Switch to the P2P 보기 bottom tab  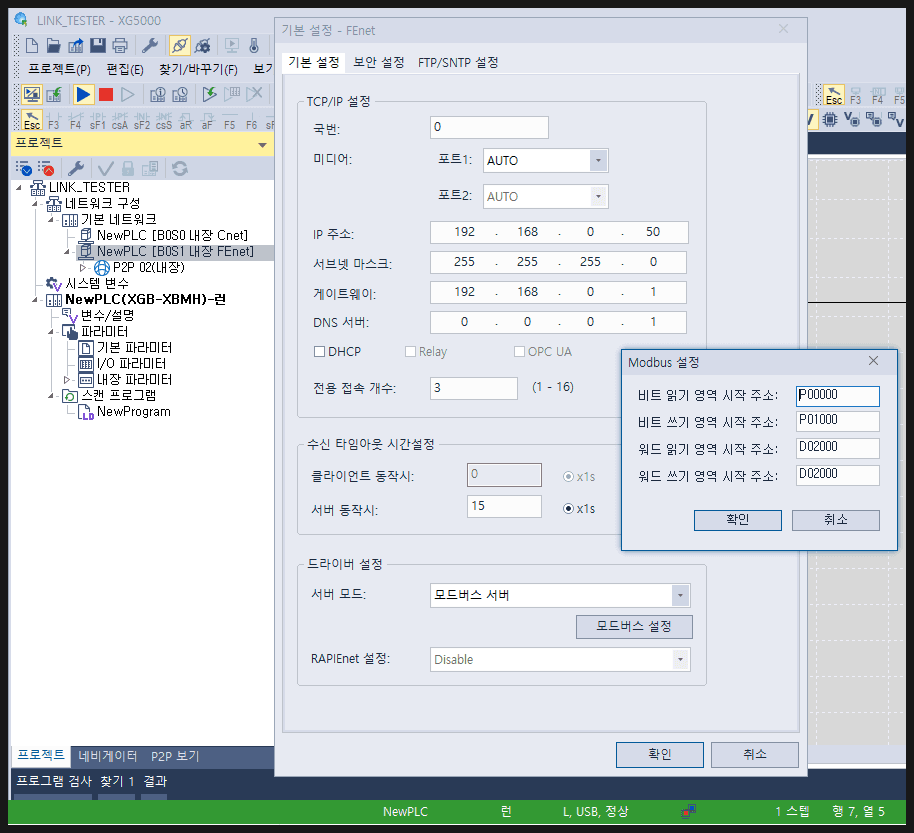pyautogui.click(x=175, y=756)
